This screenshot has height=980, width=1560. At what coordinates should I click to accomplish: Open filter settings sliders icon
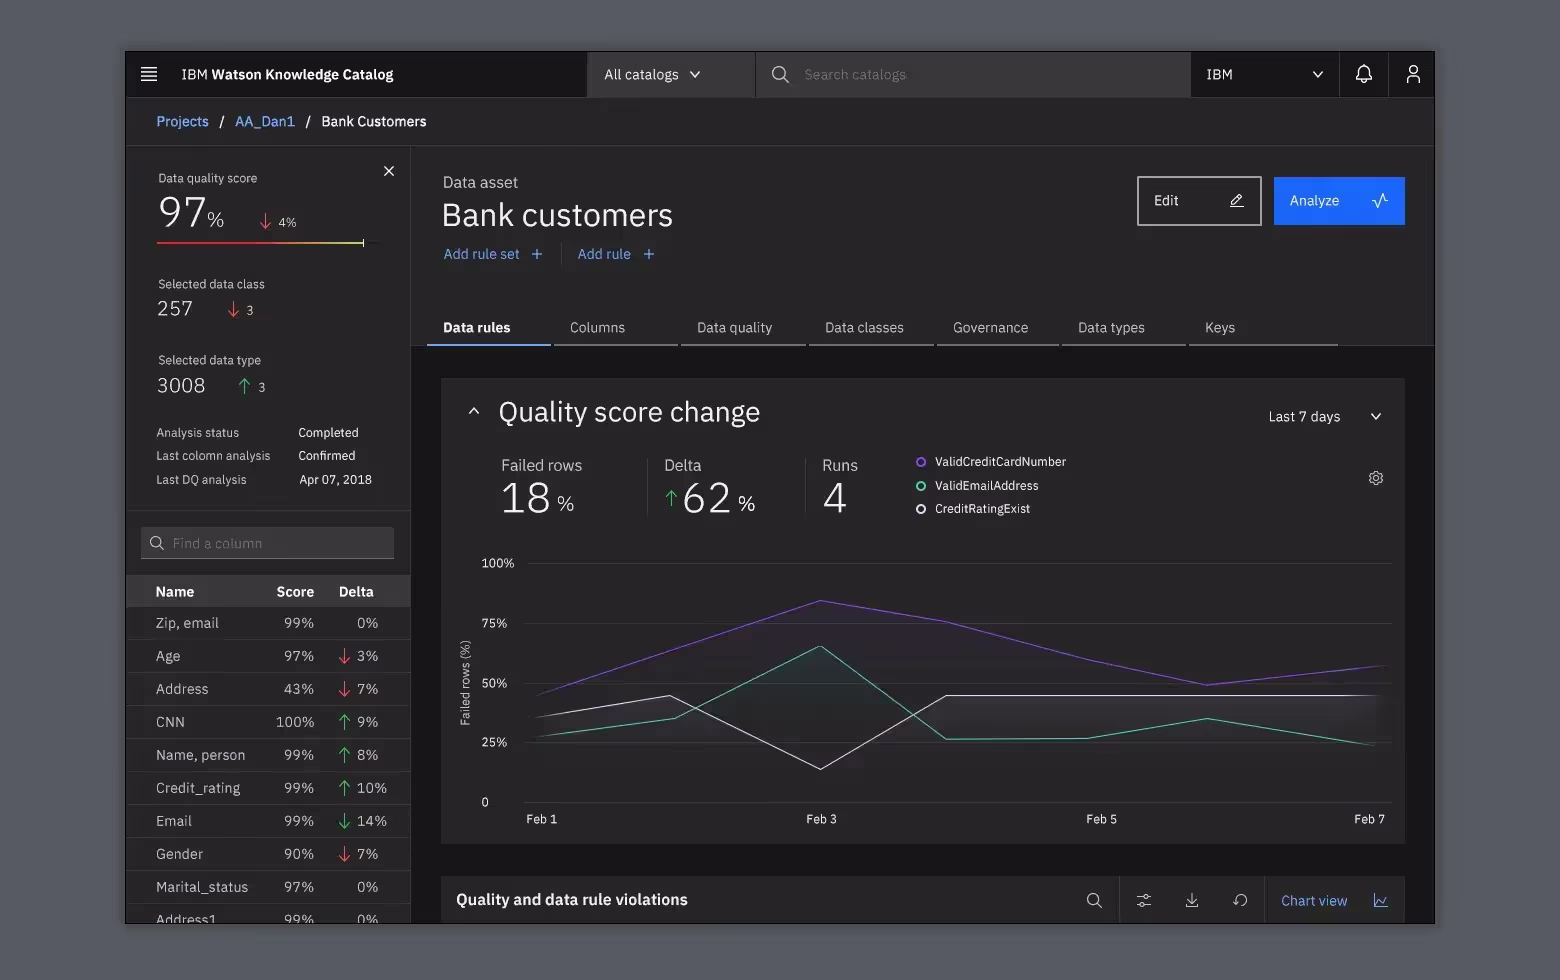(1143, 900)
